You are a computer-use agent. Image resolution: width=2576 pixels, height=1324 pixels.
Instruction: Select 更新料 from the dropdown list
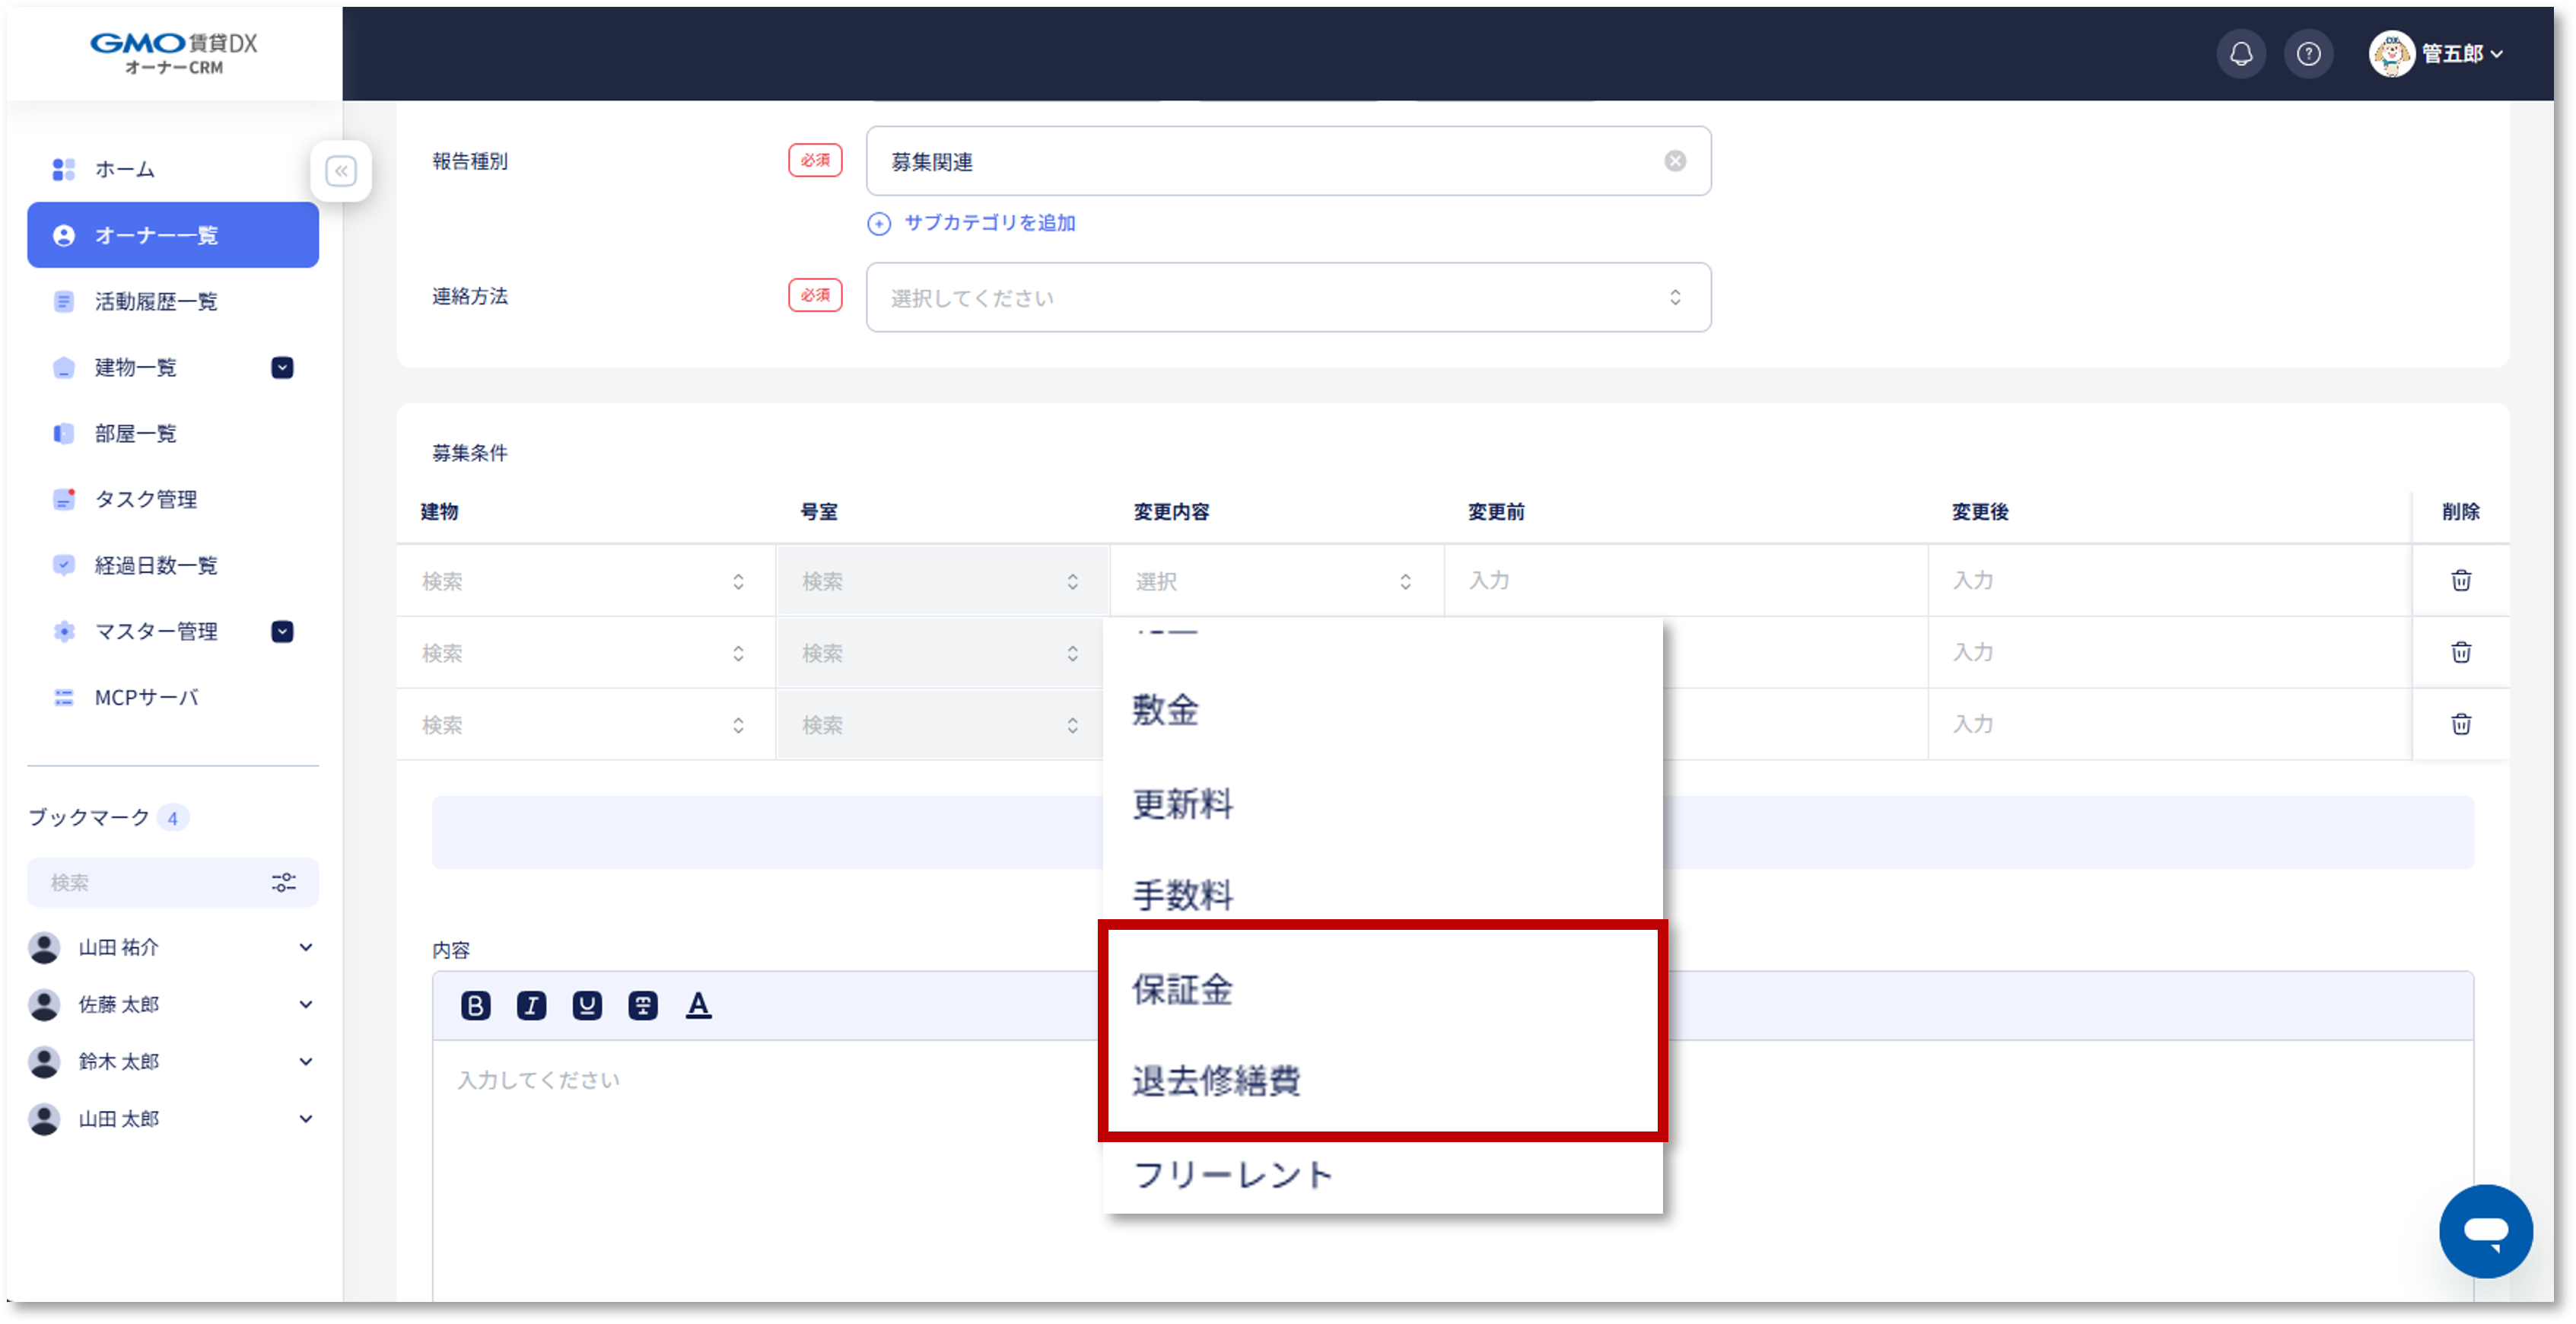tap(1382, 803)
